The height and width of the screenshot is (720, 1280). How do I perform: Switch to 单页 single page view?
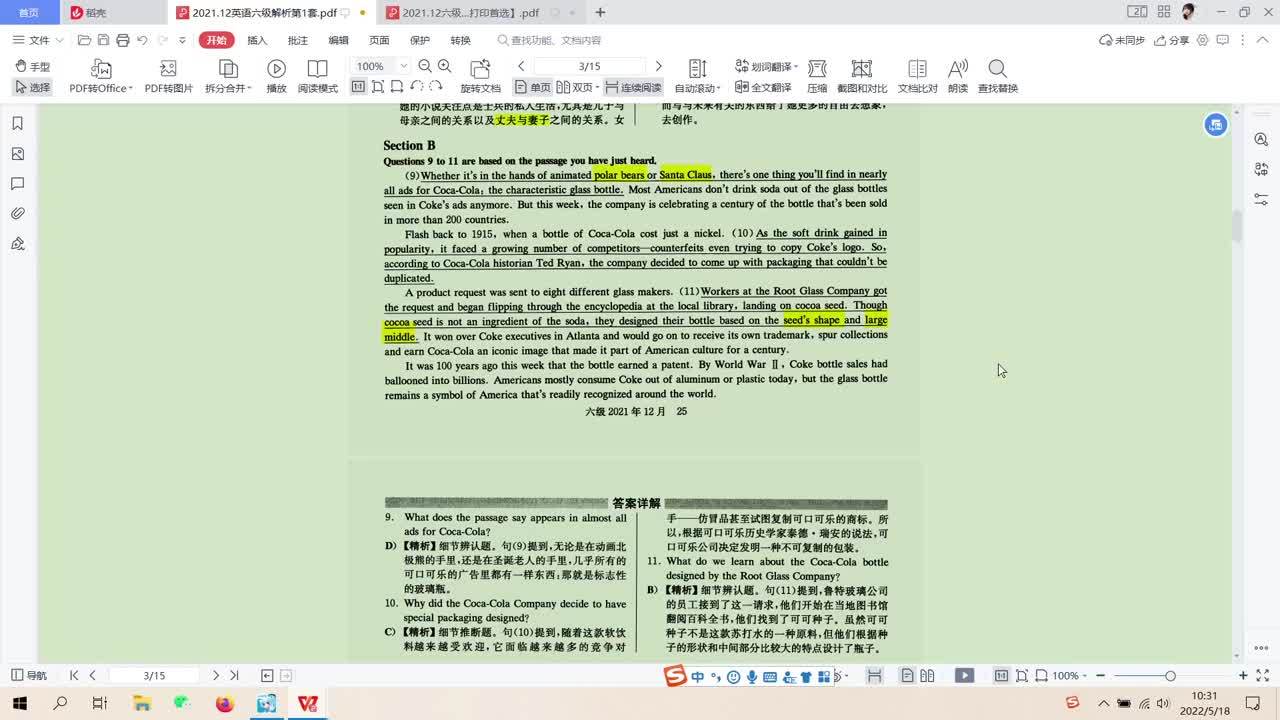[533, 88]
